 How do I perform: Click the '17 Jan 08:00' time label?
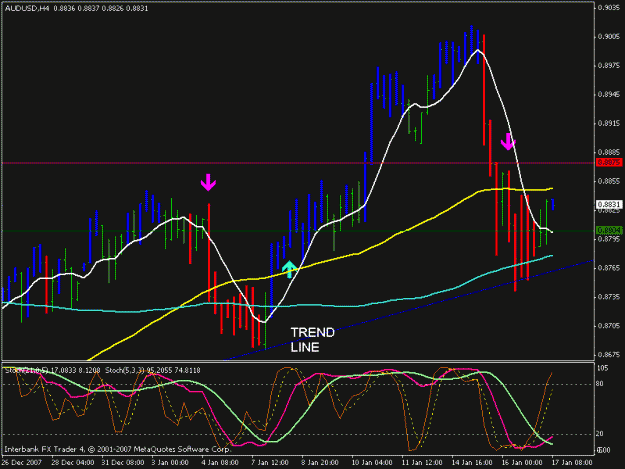click(x=572, y=463)
